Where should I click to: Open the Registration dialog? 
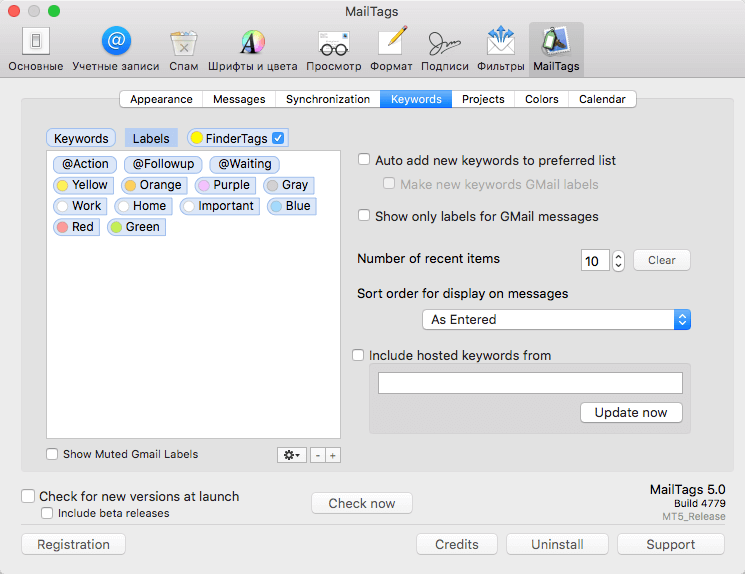click(73, 544)
